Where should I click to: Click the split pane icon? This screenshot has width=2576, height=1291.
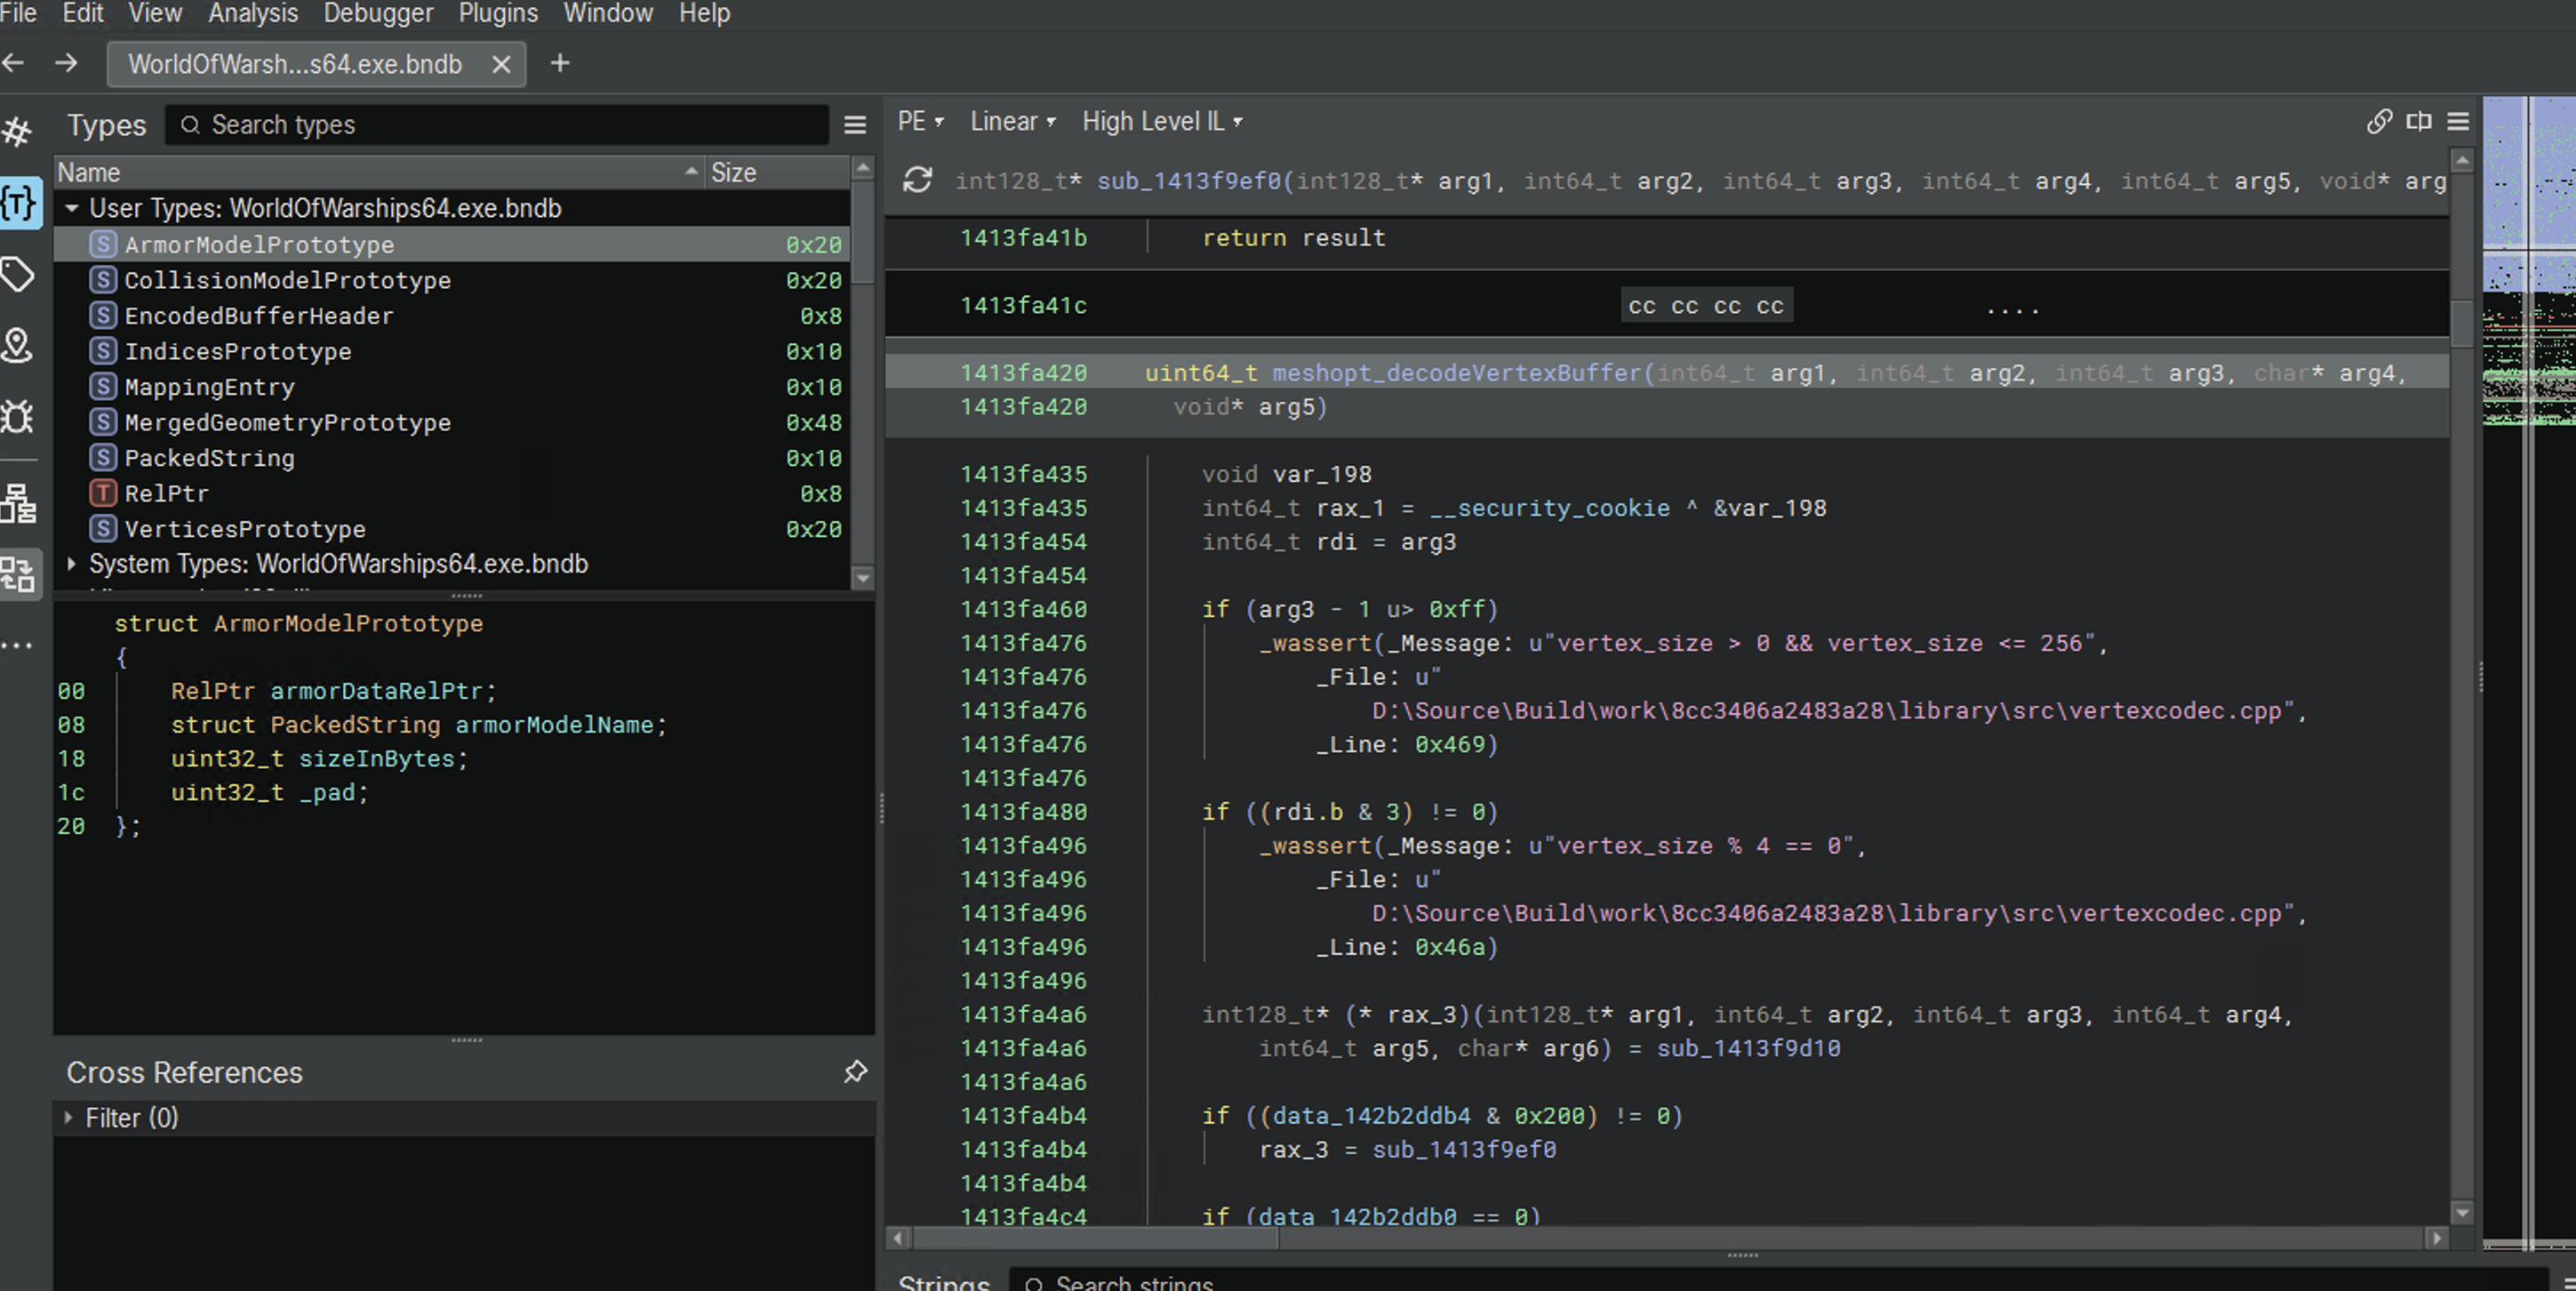[2418, 122]
